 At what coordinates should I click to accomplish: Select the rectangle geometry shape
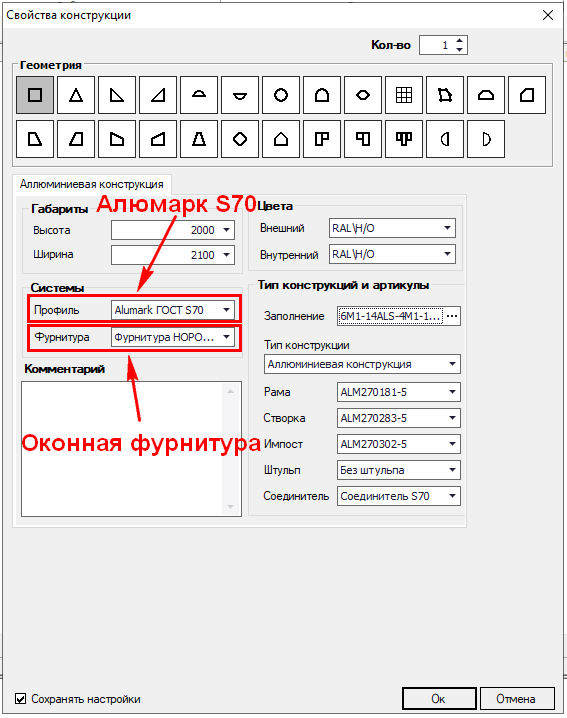point(35,95)
